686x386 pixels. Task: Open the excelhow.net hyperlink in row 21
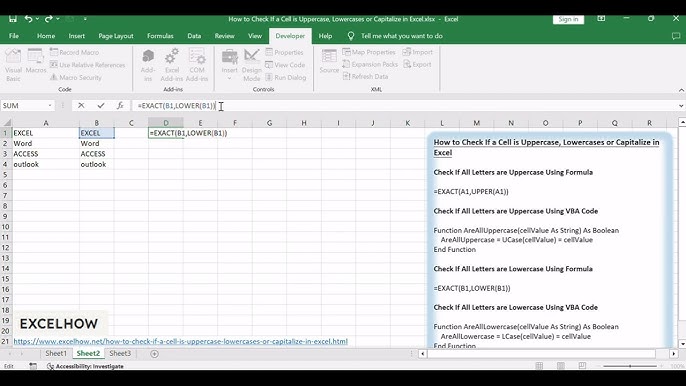pyautogui.click(x=180, y=341)
